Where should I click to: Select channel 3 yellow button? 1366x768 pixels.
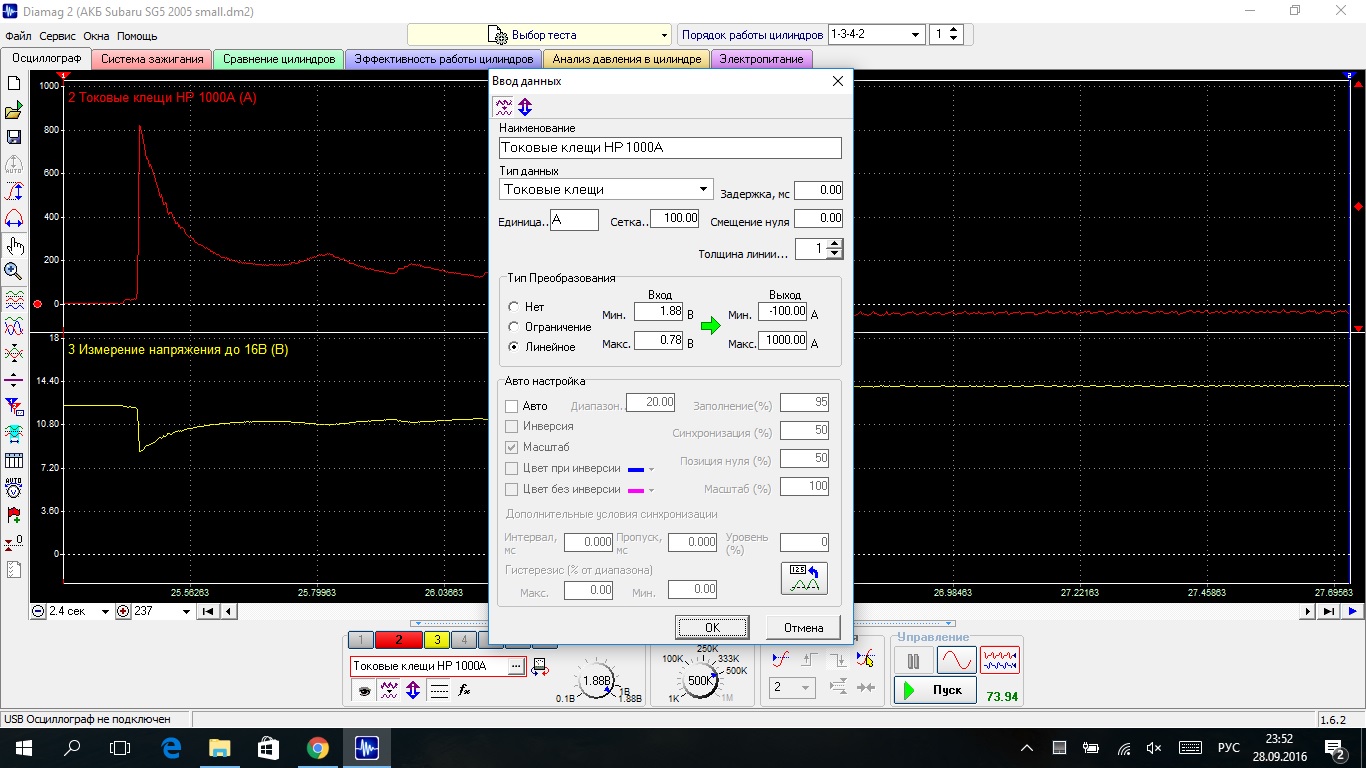coord(436,640)
